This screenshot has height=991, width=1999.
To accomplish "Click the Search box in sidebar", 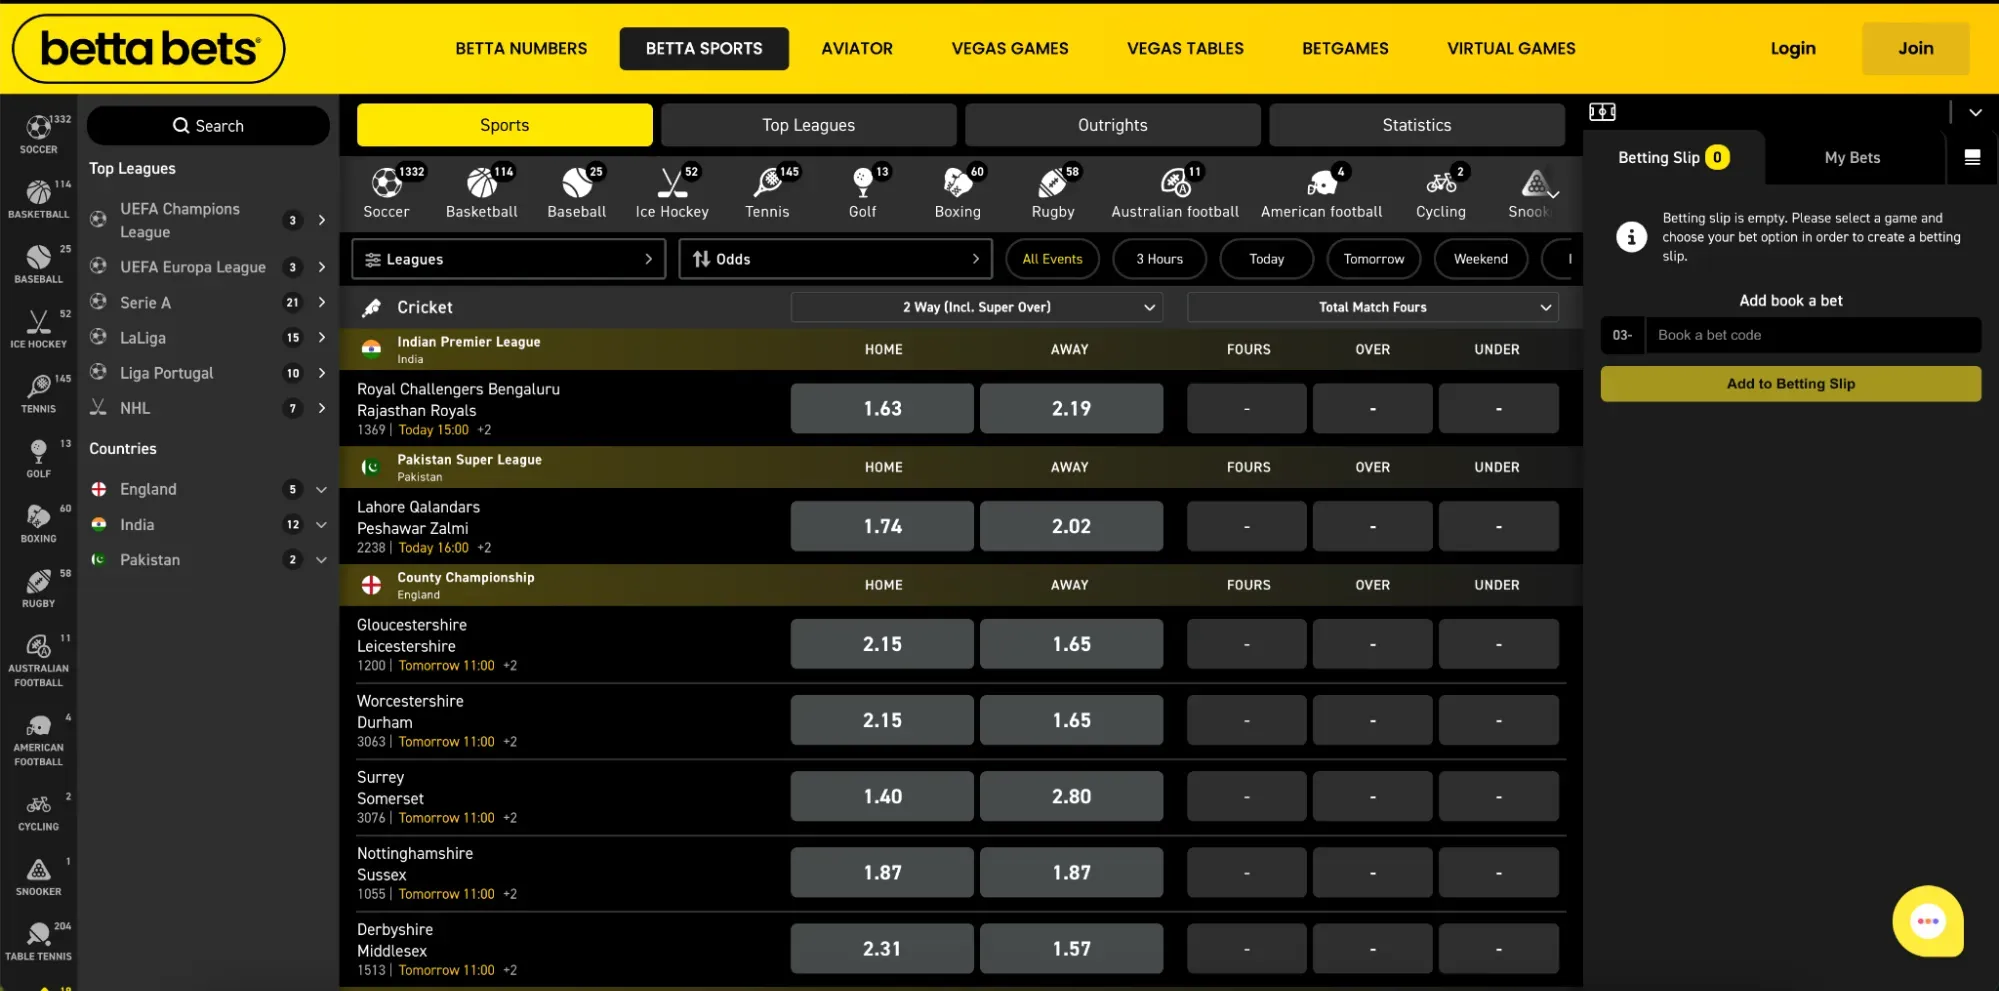I will [x=208, y=126].
